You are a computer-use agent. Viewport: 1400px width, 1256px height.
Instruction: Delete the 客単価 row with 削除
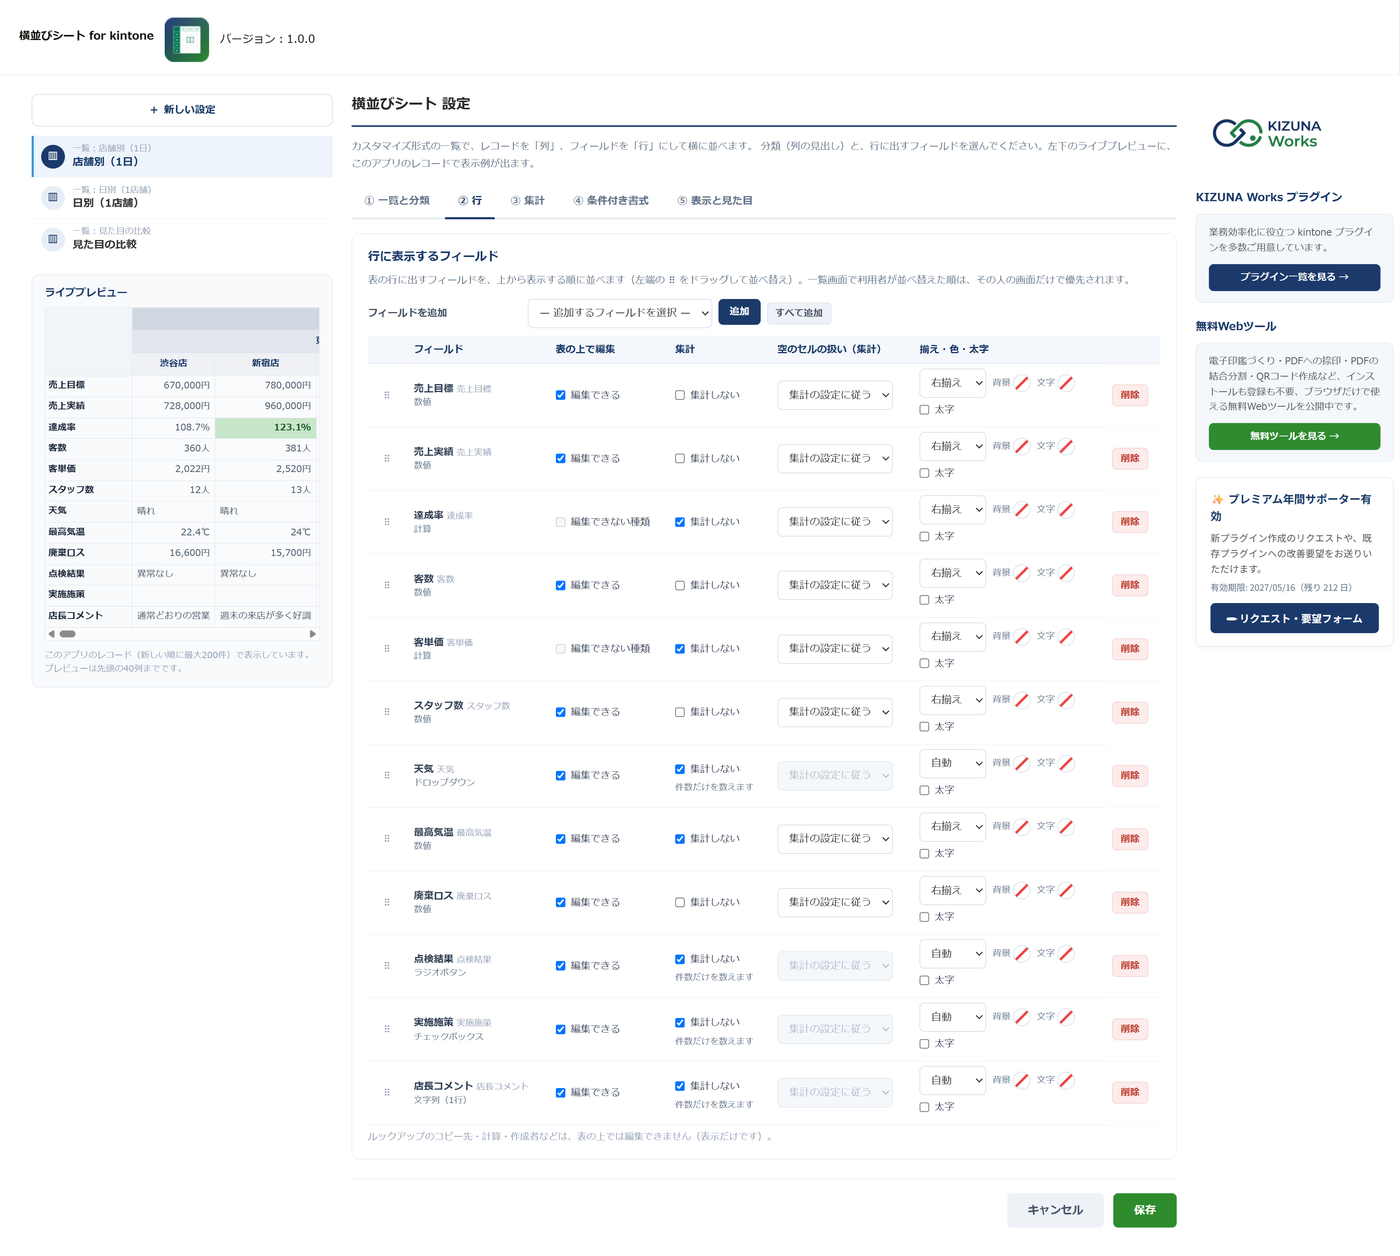click(1130, 649)
